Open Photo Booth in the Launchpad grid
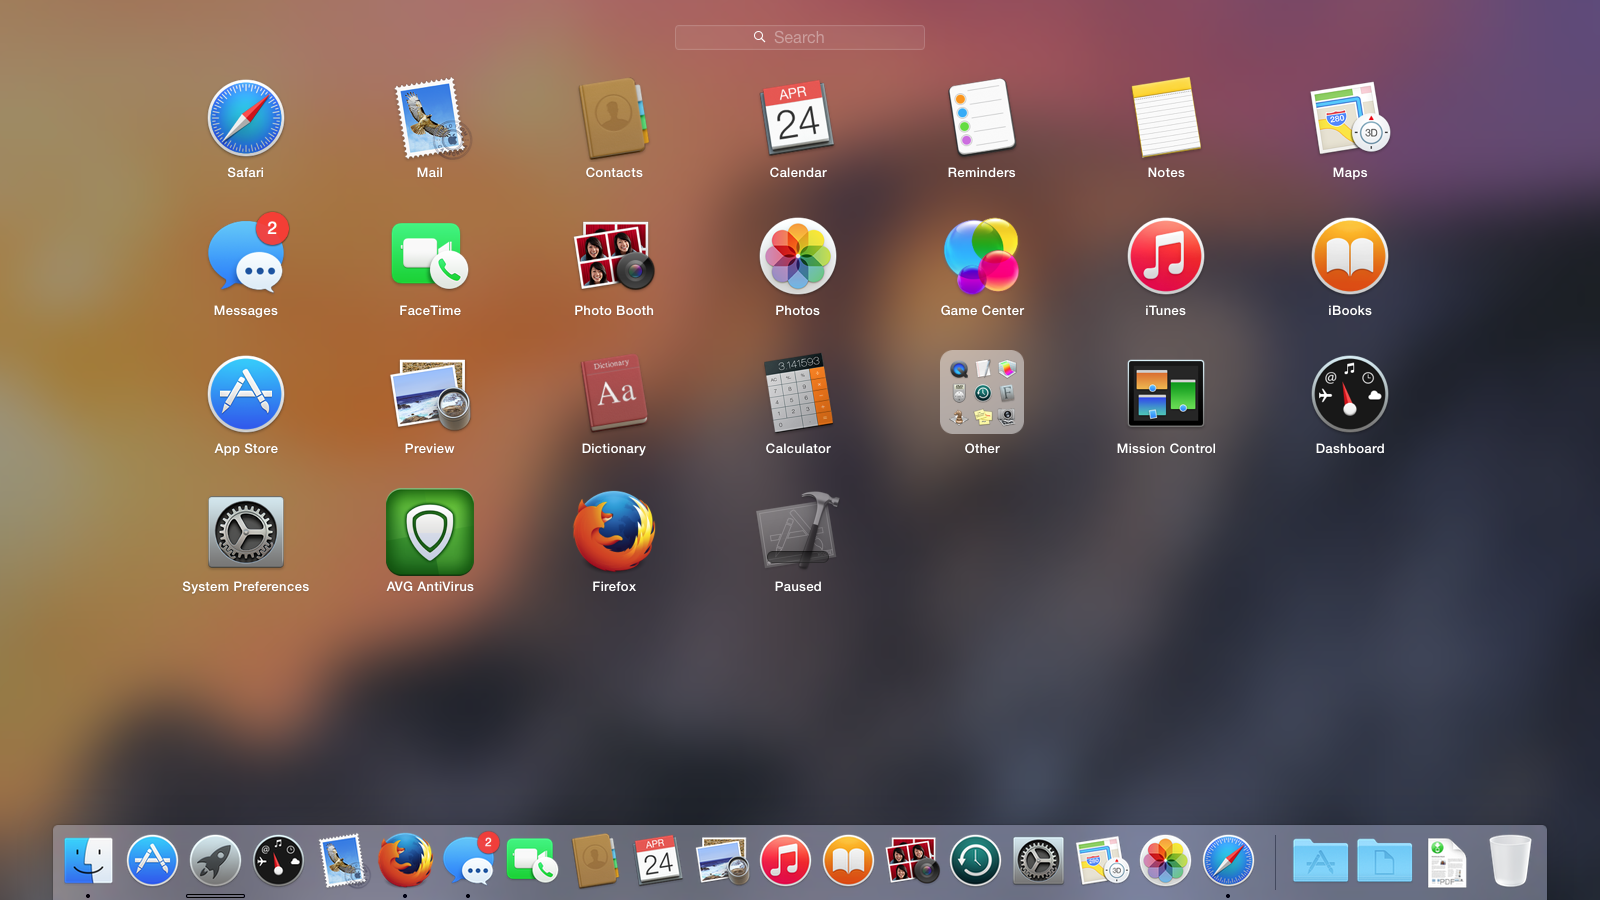Screen dimensions: 1600x900 coord(614,256)
